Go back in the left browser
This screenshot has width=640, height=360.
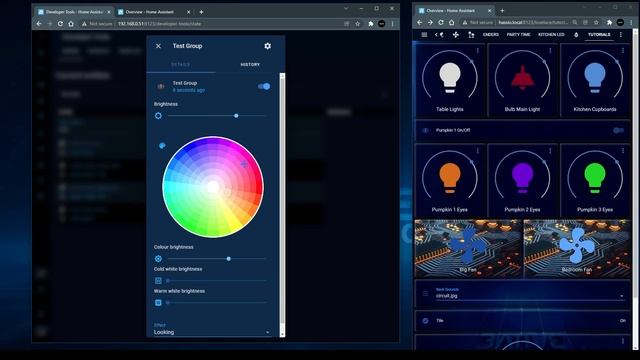point(39,24)
